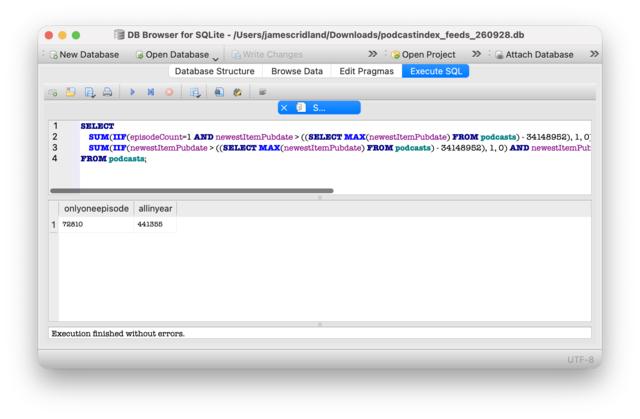Select the S... SQL editor tab
640x419 pixels.
(319, 108)
